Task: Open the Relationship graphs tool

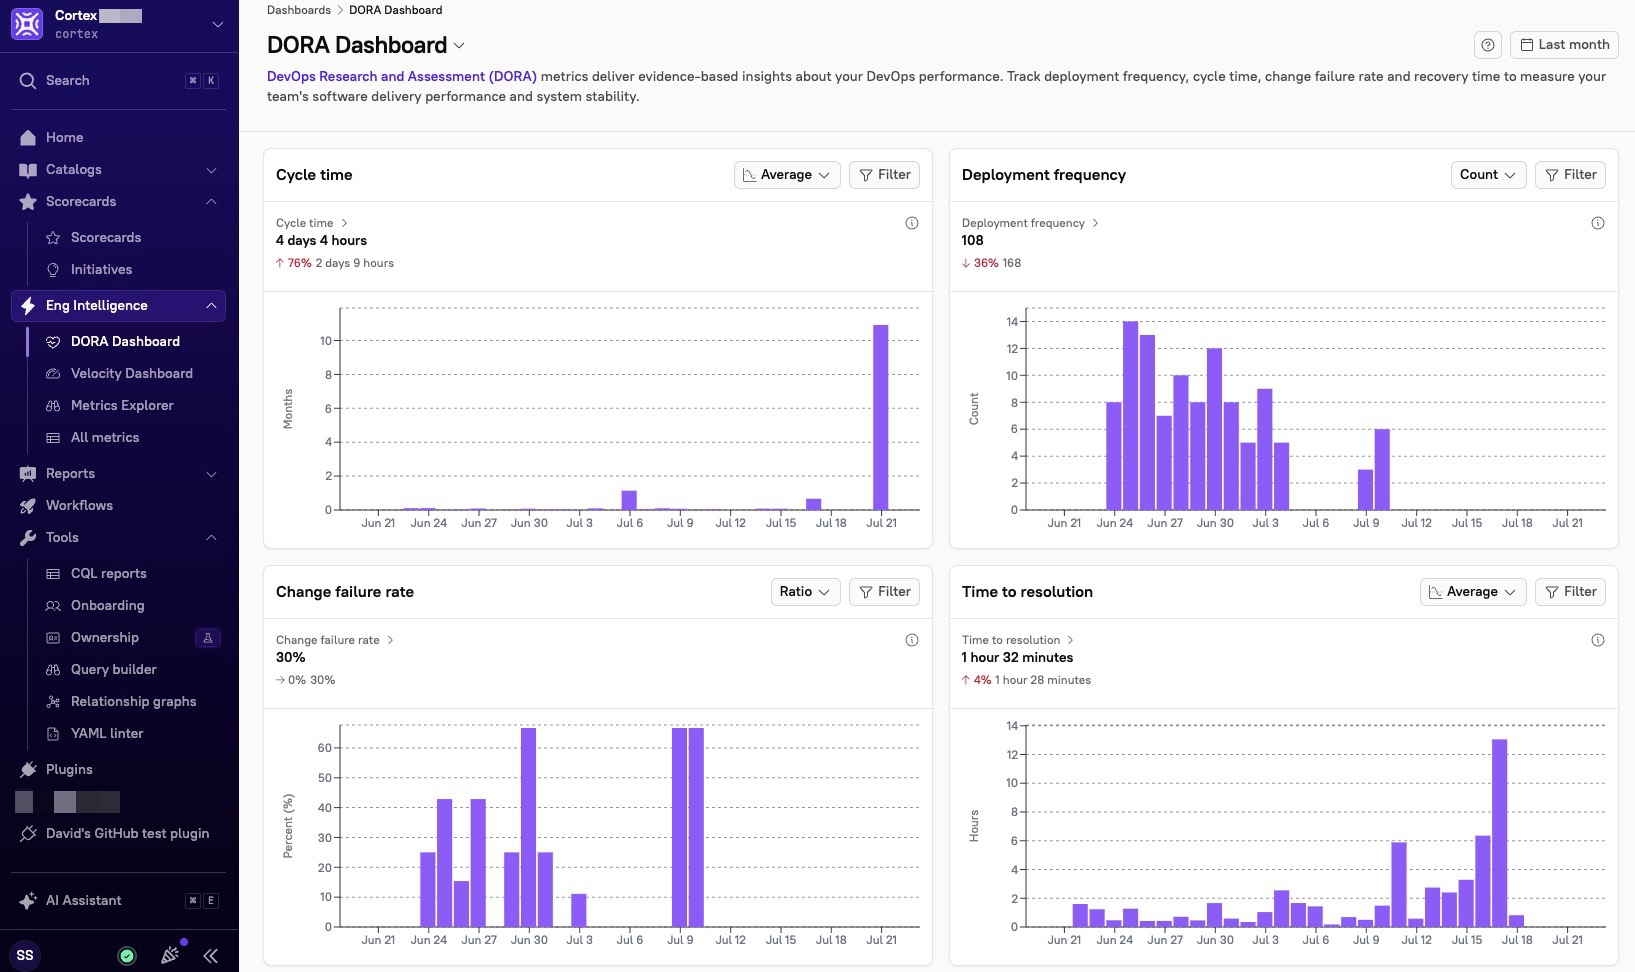Action: pyautogui.click(x=133, y=701)
